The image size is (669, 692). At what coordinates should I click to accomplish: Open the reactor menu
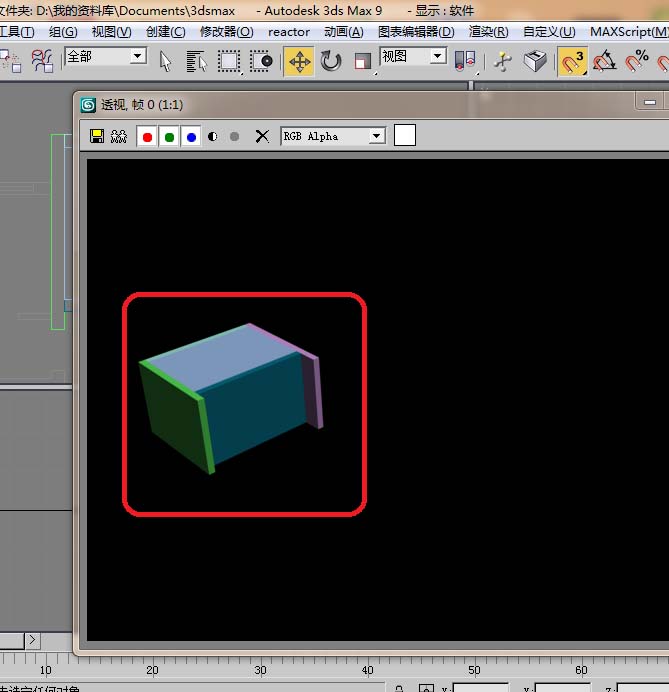[x=288, y=32]
